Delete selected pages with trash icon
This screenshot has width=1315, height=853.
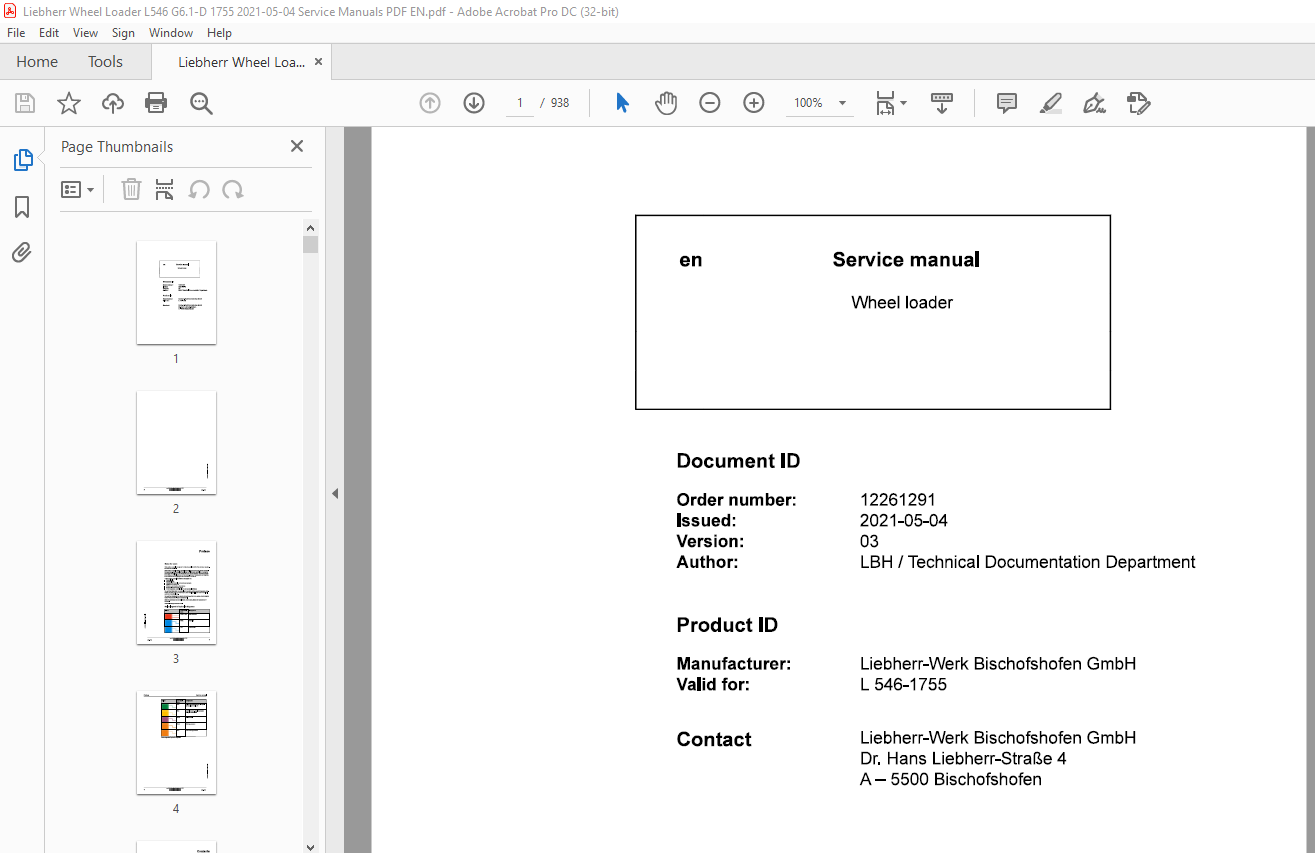pos(131,190)
